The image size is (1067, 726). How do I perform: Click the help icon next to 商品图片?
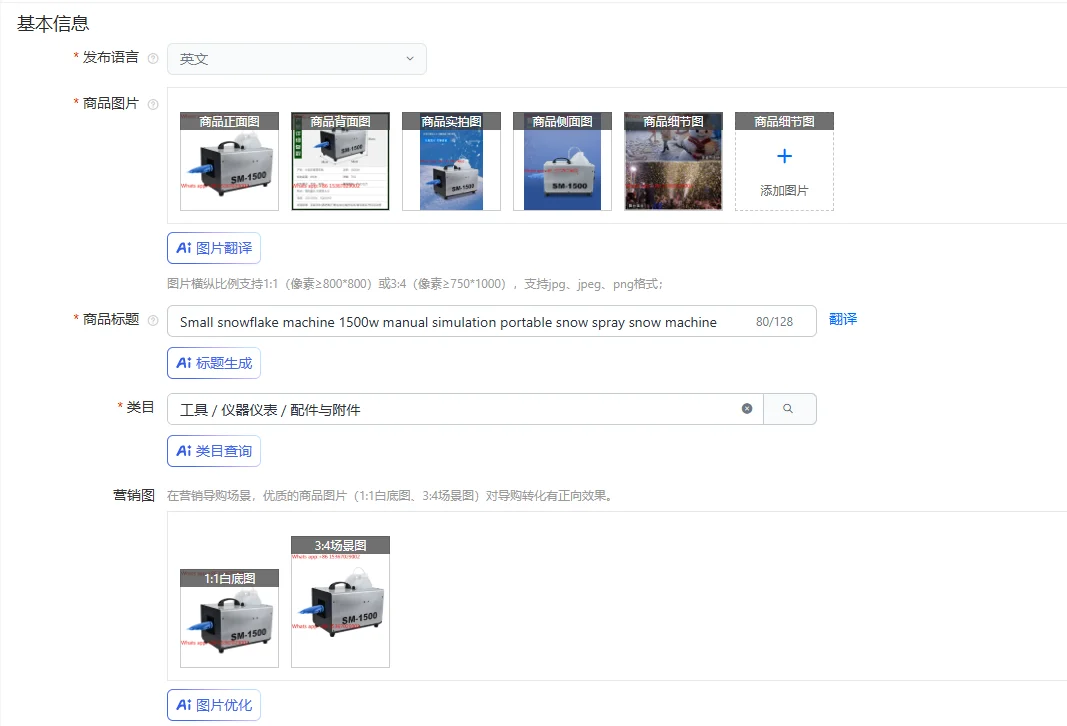tap(151, 103)
